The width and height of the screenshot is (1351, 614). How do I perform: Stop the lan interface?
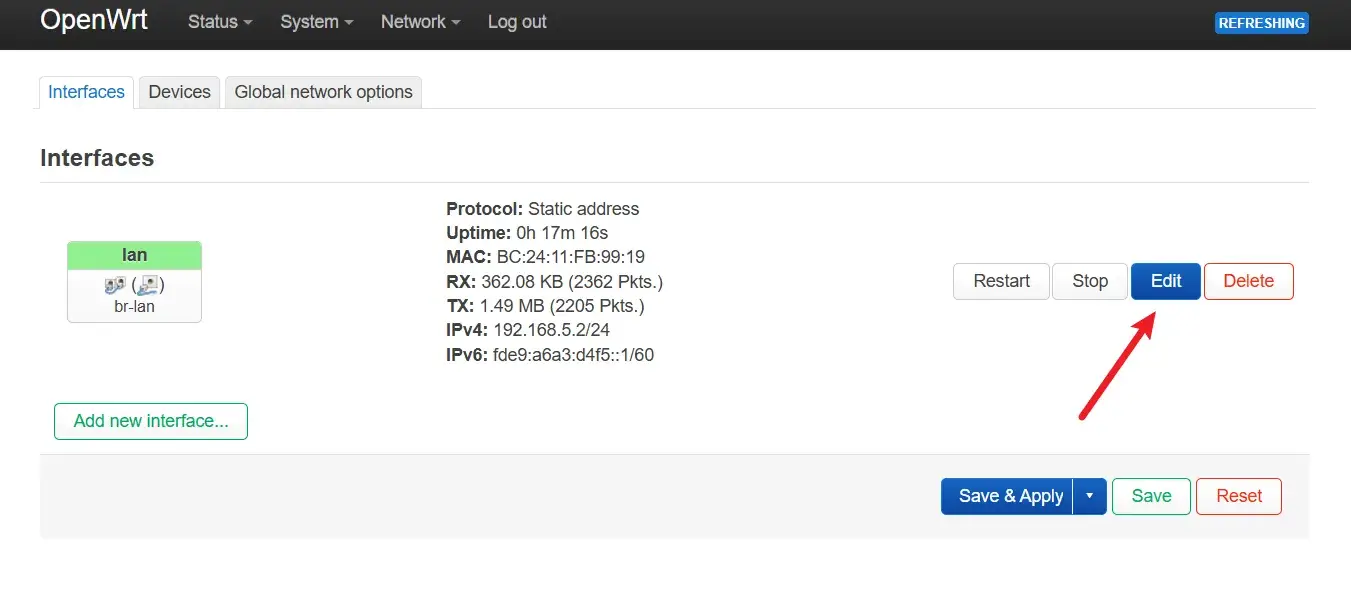tap(1090, 281)
